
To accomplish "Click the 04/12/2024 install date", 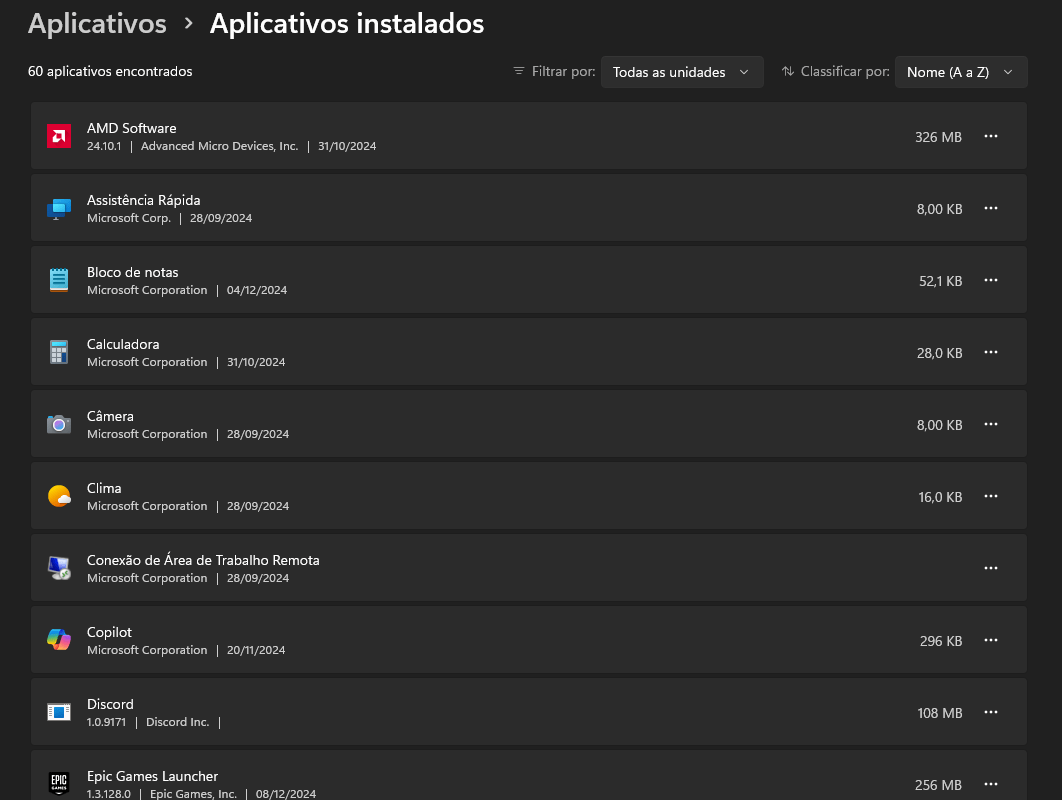I will [257, 290].
